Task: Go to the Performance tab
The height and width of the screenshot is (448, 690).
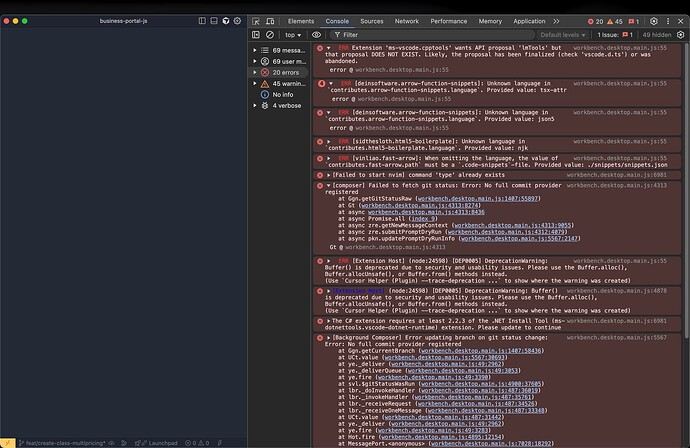Action: click(x=448, y=21)
